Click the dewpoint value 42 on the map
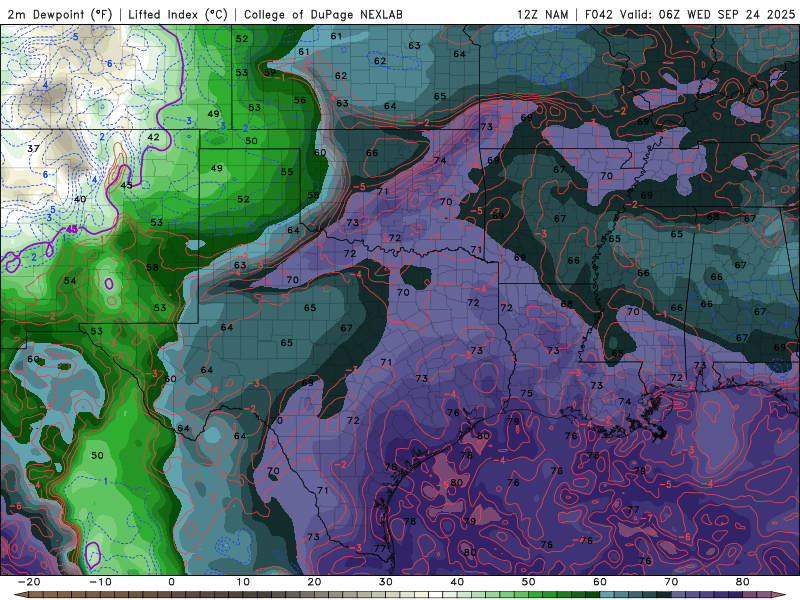This screenshot has height=600, width=800. 153,137
